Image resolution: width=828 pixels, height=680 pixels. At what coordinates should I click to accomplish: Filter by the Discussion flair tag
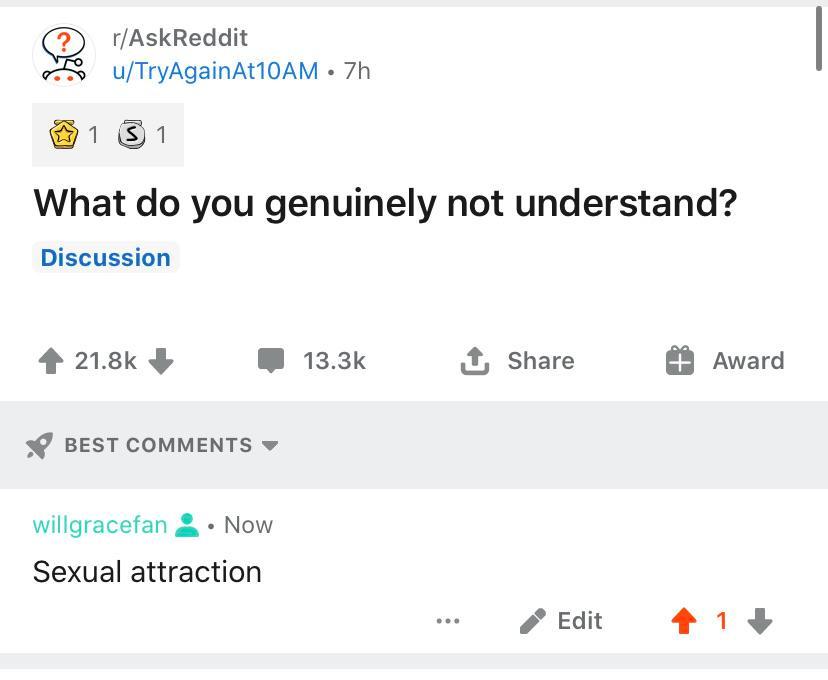coord(105,257)
